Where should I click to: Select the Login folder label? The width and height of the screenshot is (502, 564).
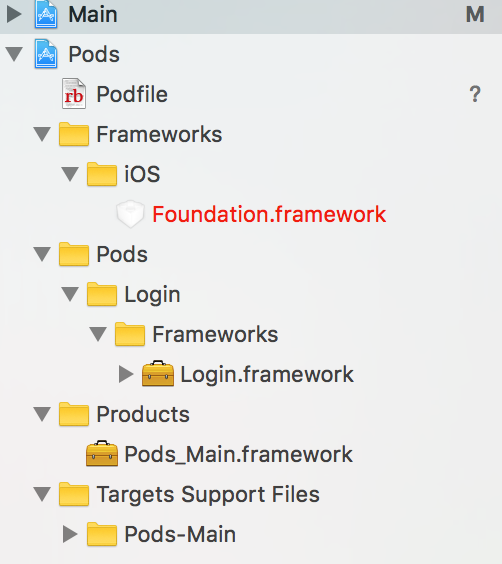coord(152,295)
